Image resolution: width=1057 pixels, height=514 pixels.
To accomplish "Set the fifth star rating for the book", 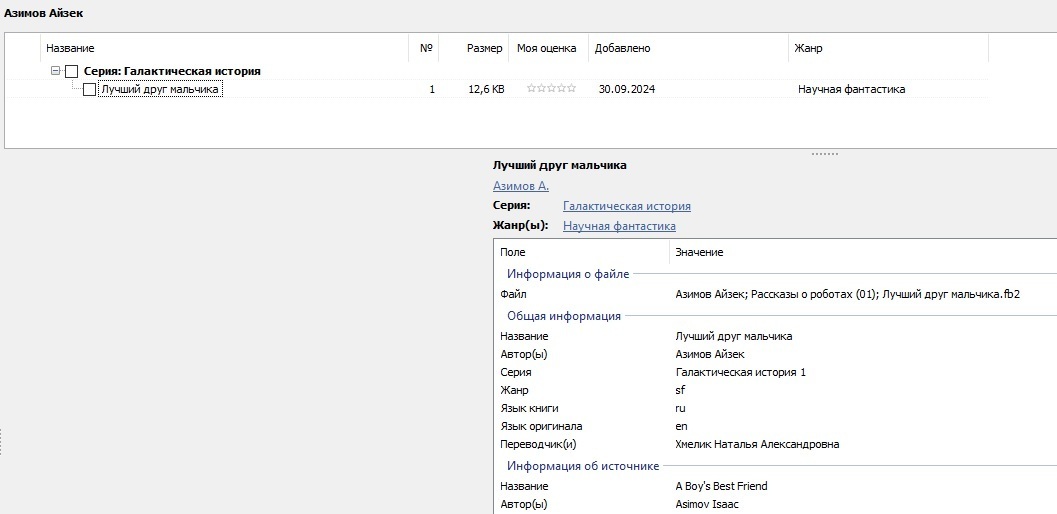I will [x=572, y=89].
